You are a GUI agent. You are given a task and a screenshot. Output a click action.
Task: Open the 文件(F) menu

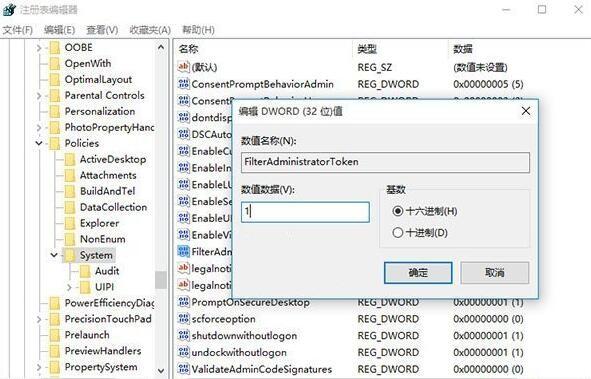[18, 29]
